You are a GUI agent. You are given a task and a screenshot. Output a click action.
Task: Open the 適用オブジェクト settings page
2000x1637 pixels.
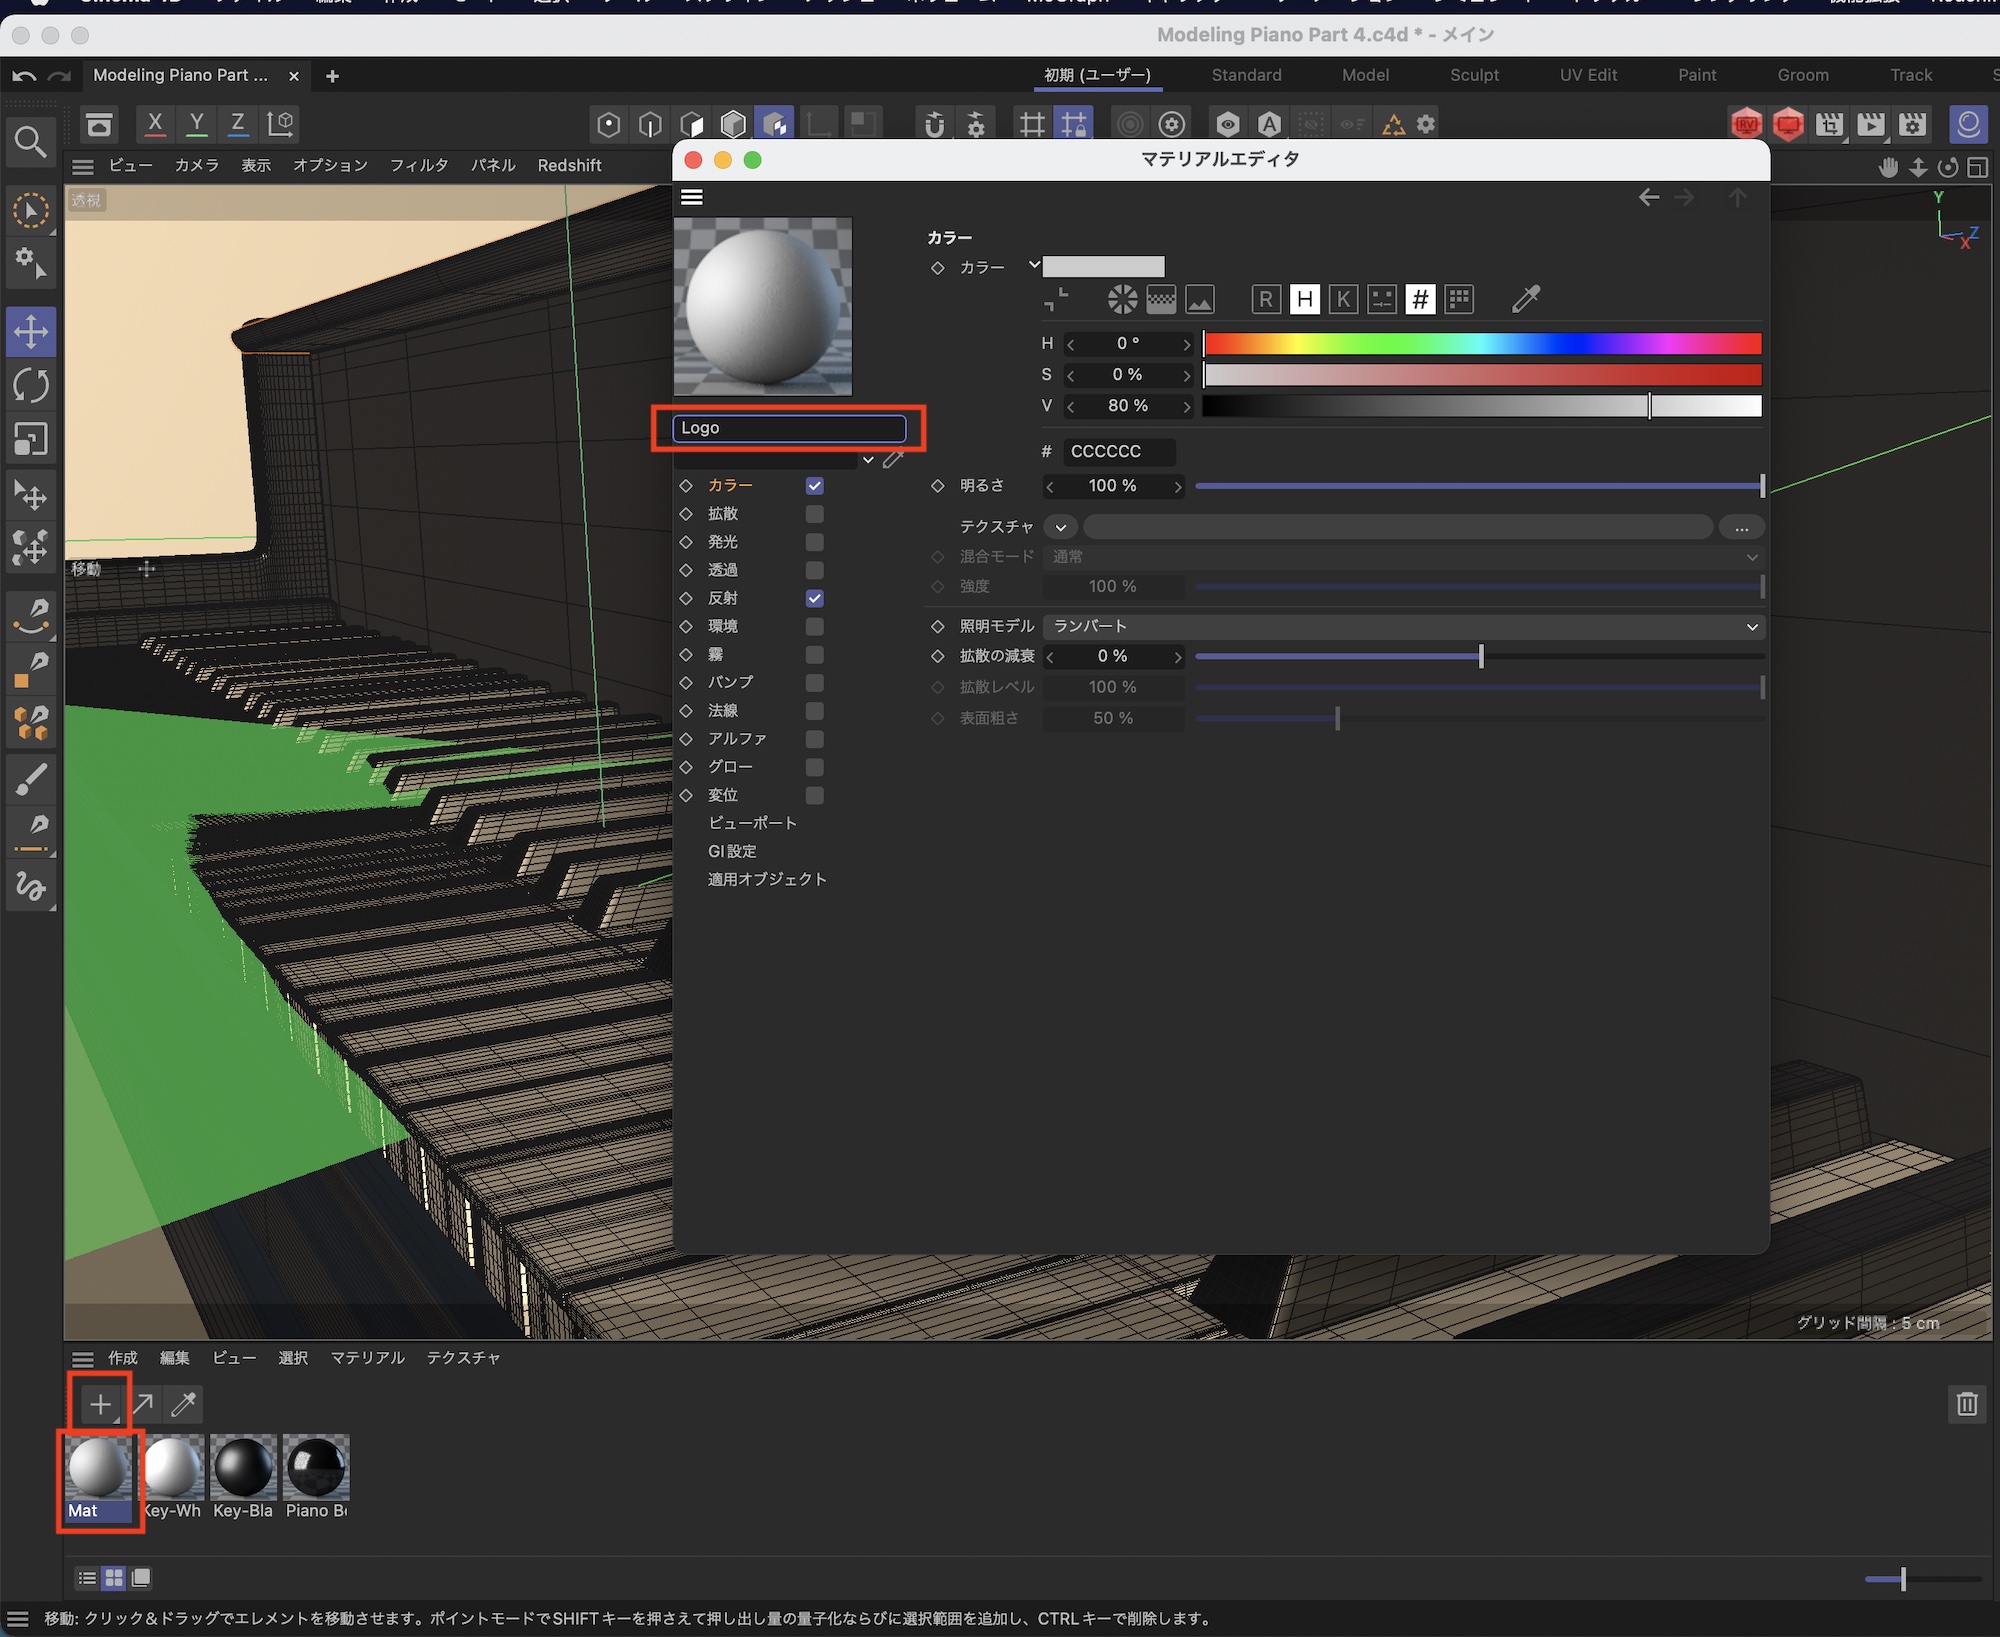click(767, 879)
